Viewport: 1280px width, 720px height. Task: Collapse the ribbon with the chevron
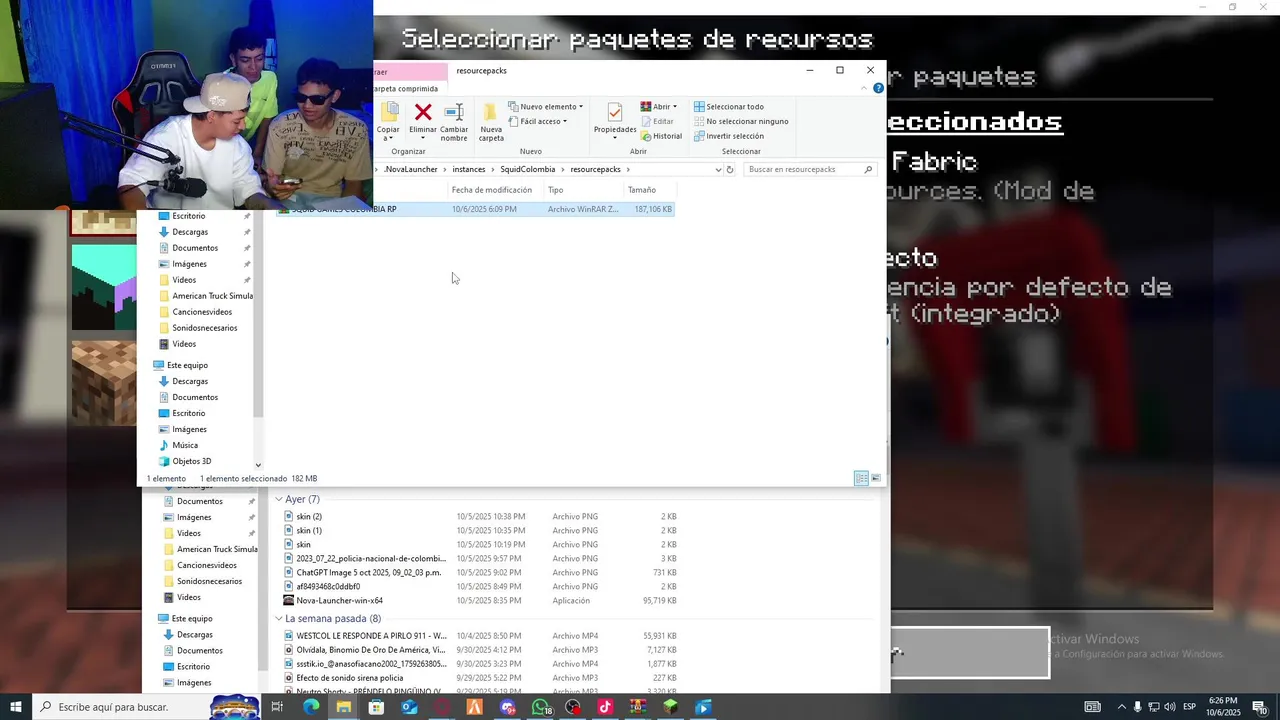click(864, 88)
